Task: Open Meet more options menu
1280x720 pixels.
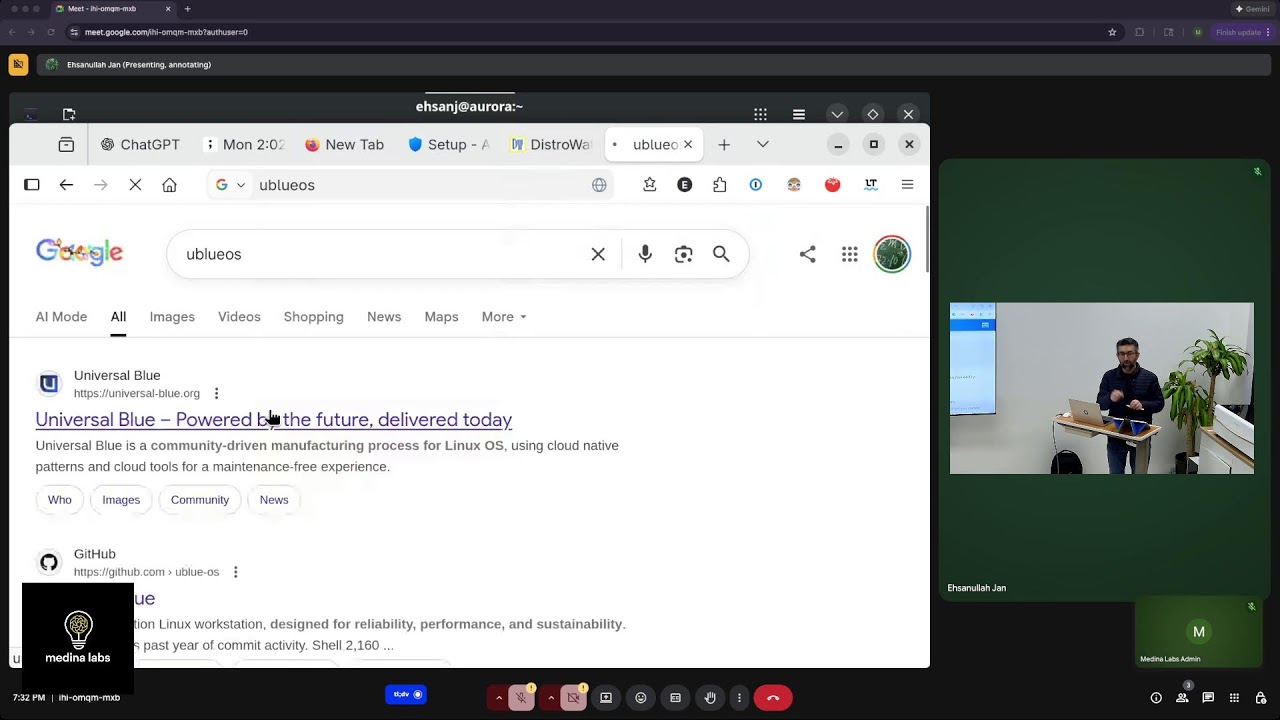Action: (x=740, y=697)
